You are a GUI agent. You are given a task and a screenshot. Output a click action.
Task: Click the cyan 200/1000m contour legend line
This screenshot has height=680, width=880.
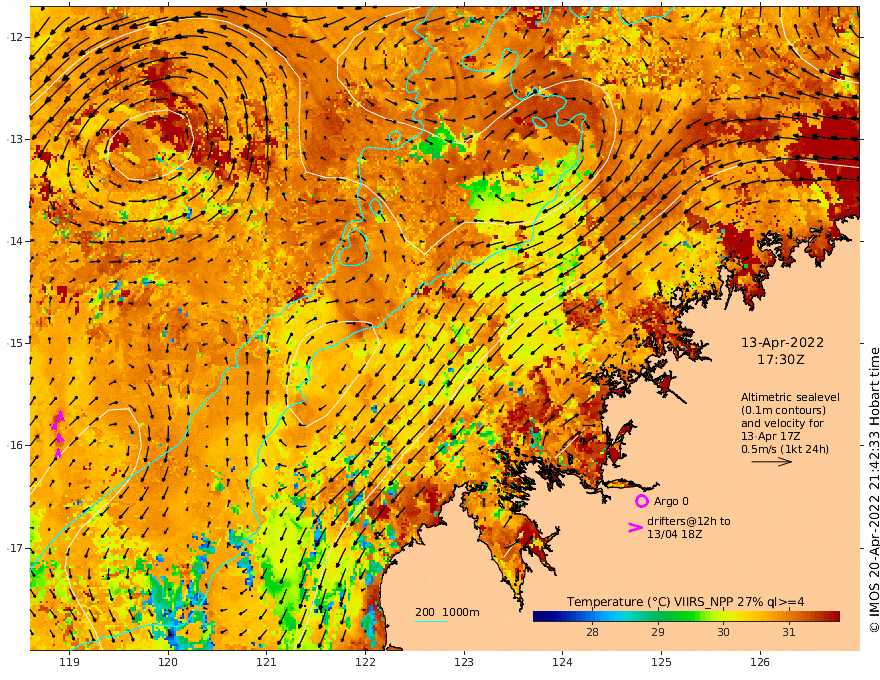[x=431, y=621]
